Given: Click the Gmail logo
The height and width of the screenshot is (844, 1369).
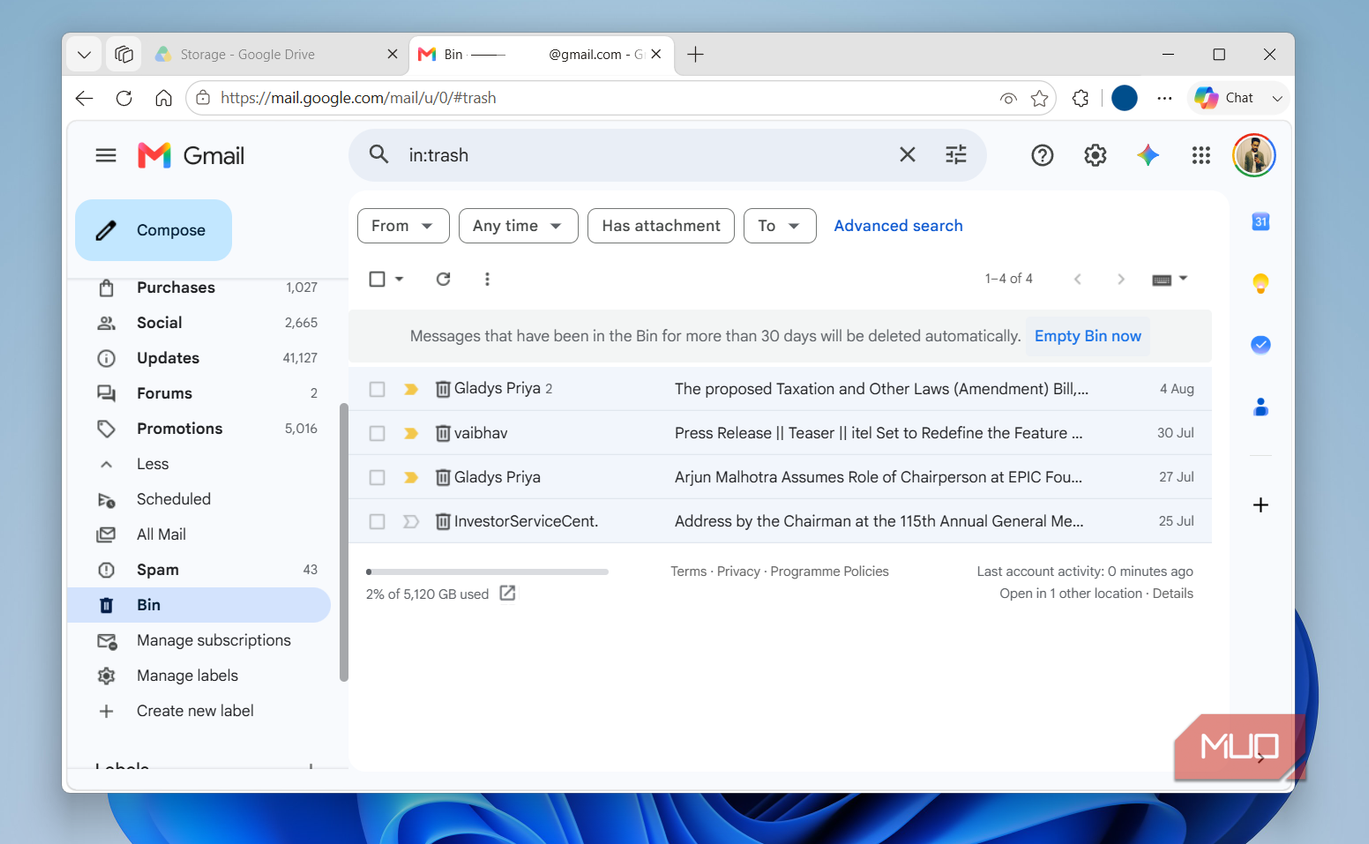Looking at the screenshot, I should pyautogui.click(x=191, y=155).
